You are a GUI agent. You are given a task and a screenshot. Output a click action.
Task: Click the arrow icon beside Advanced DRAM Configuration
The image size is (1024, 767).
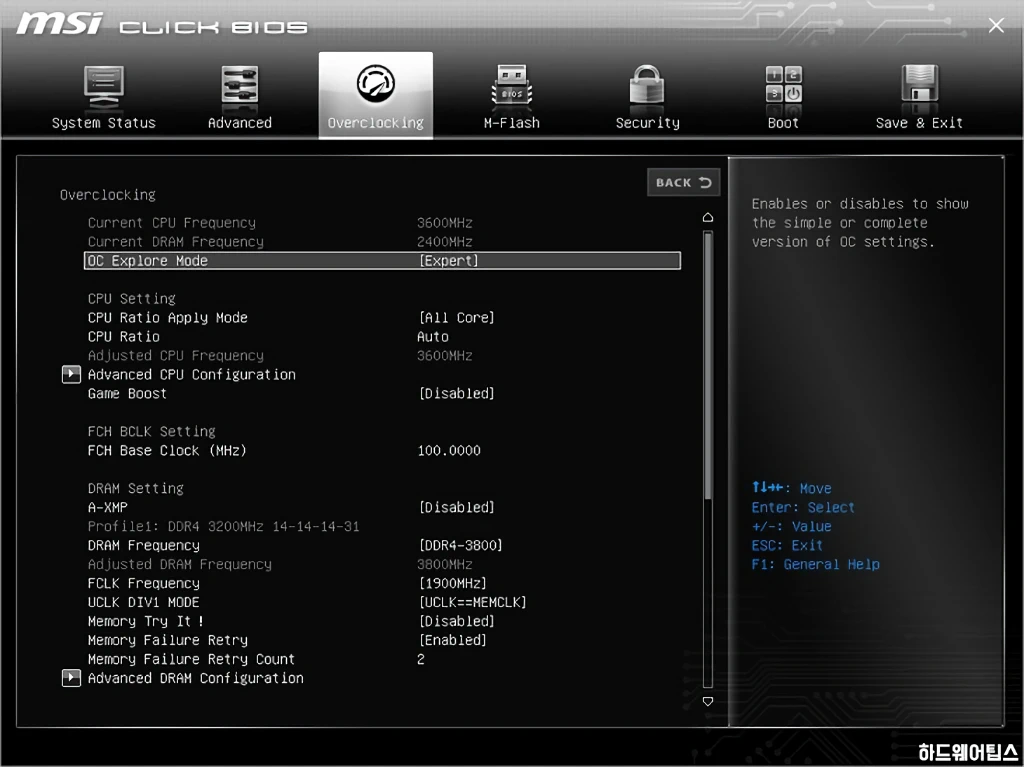[71, 678]
